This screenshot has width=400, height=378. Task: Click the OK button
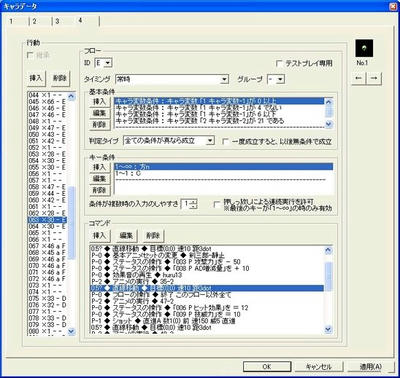tap(267, 367)
